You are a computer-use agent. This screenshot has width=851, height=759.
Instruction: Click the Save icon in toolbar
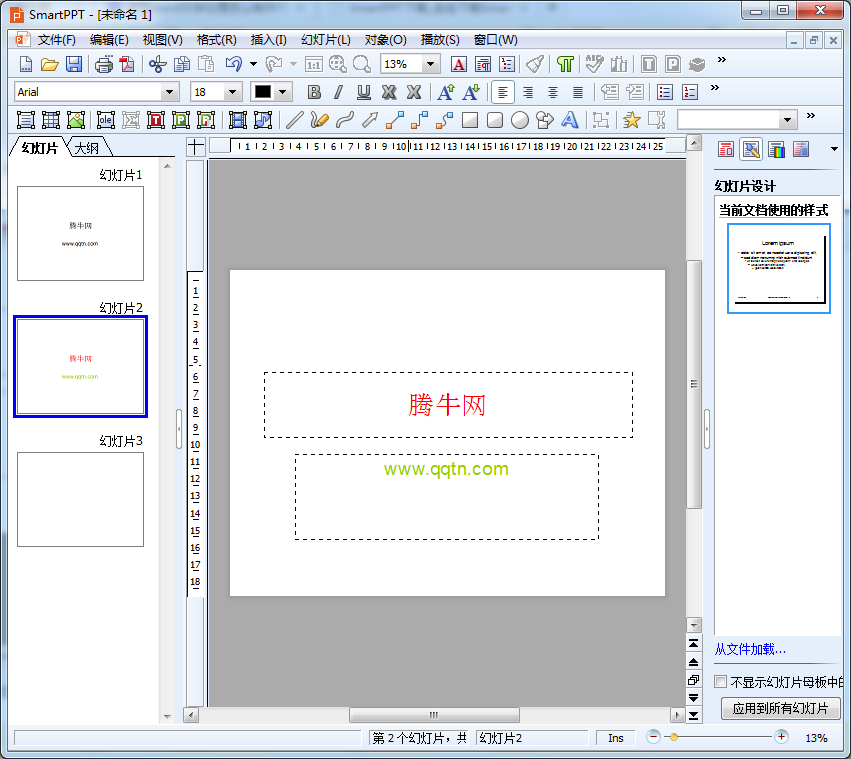tap(74, 64)
